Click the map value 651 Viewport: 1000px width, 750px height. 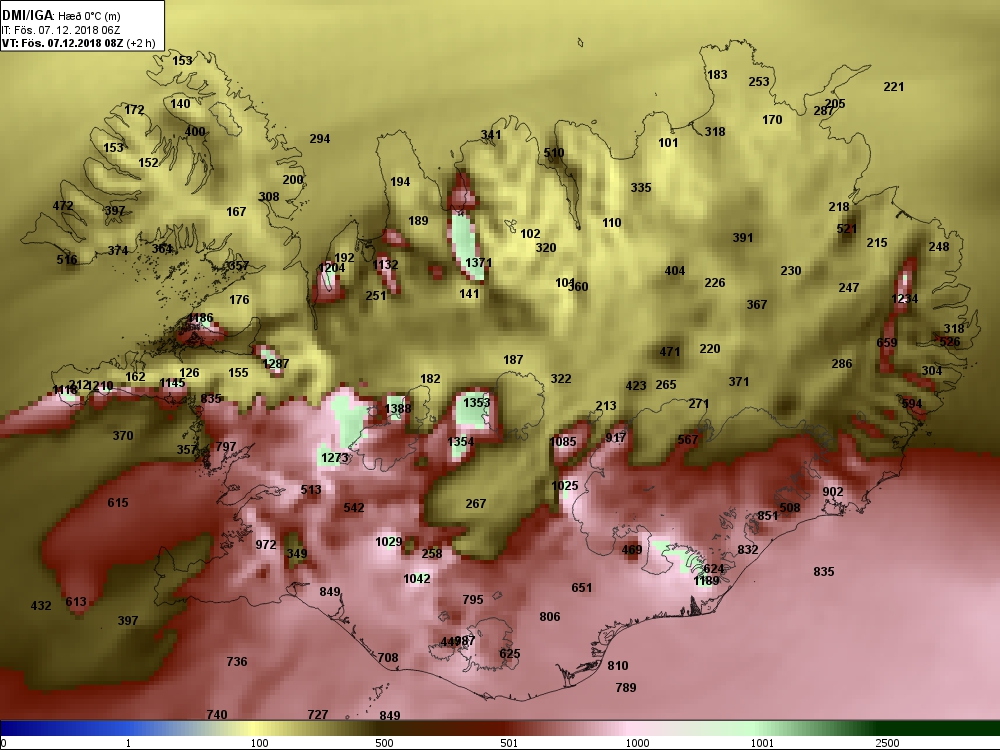pyautogui.click(x=582, y=587)
